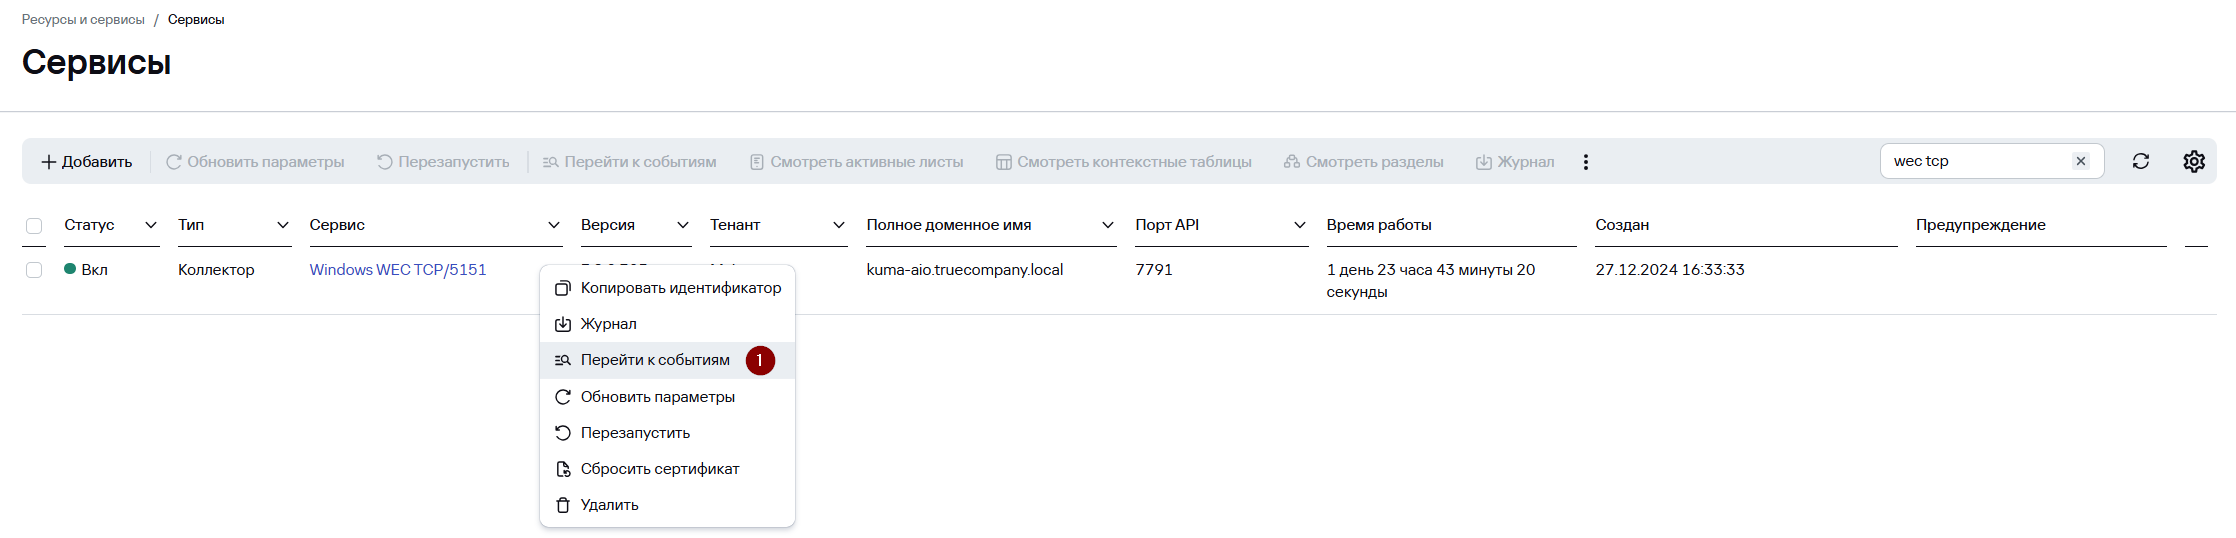Click the refresh table icon
This screenshot has height=538, width=2236.
click(2140, 161)
